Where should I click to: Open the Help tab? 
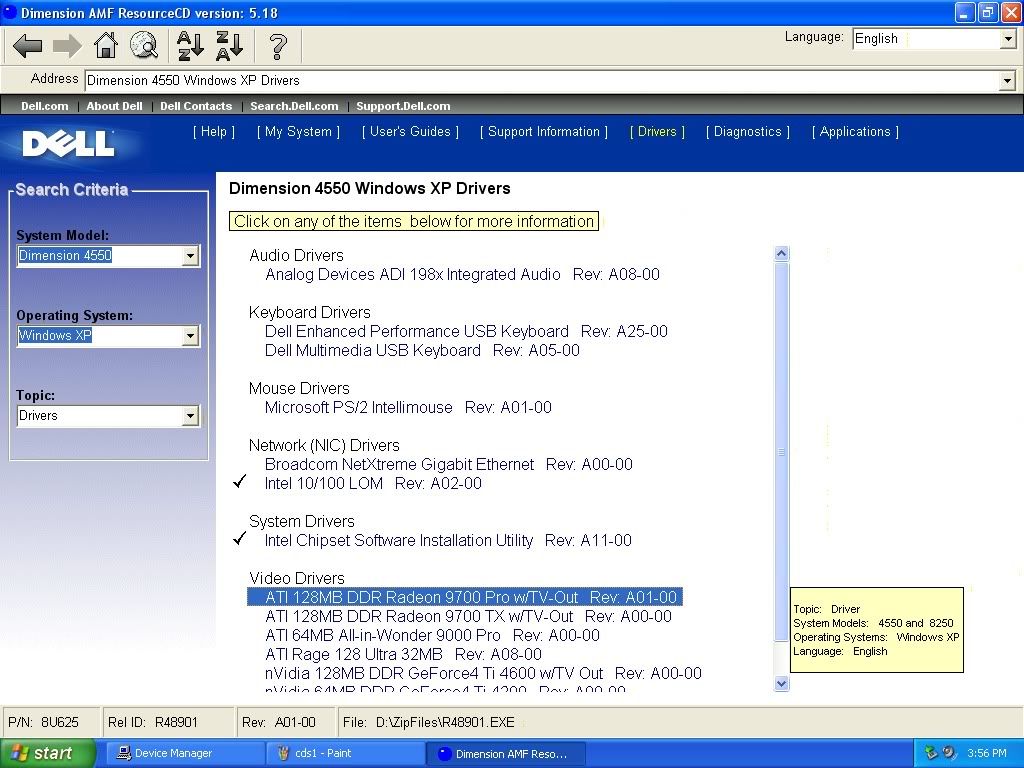tap(214, 132)
